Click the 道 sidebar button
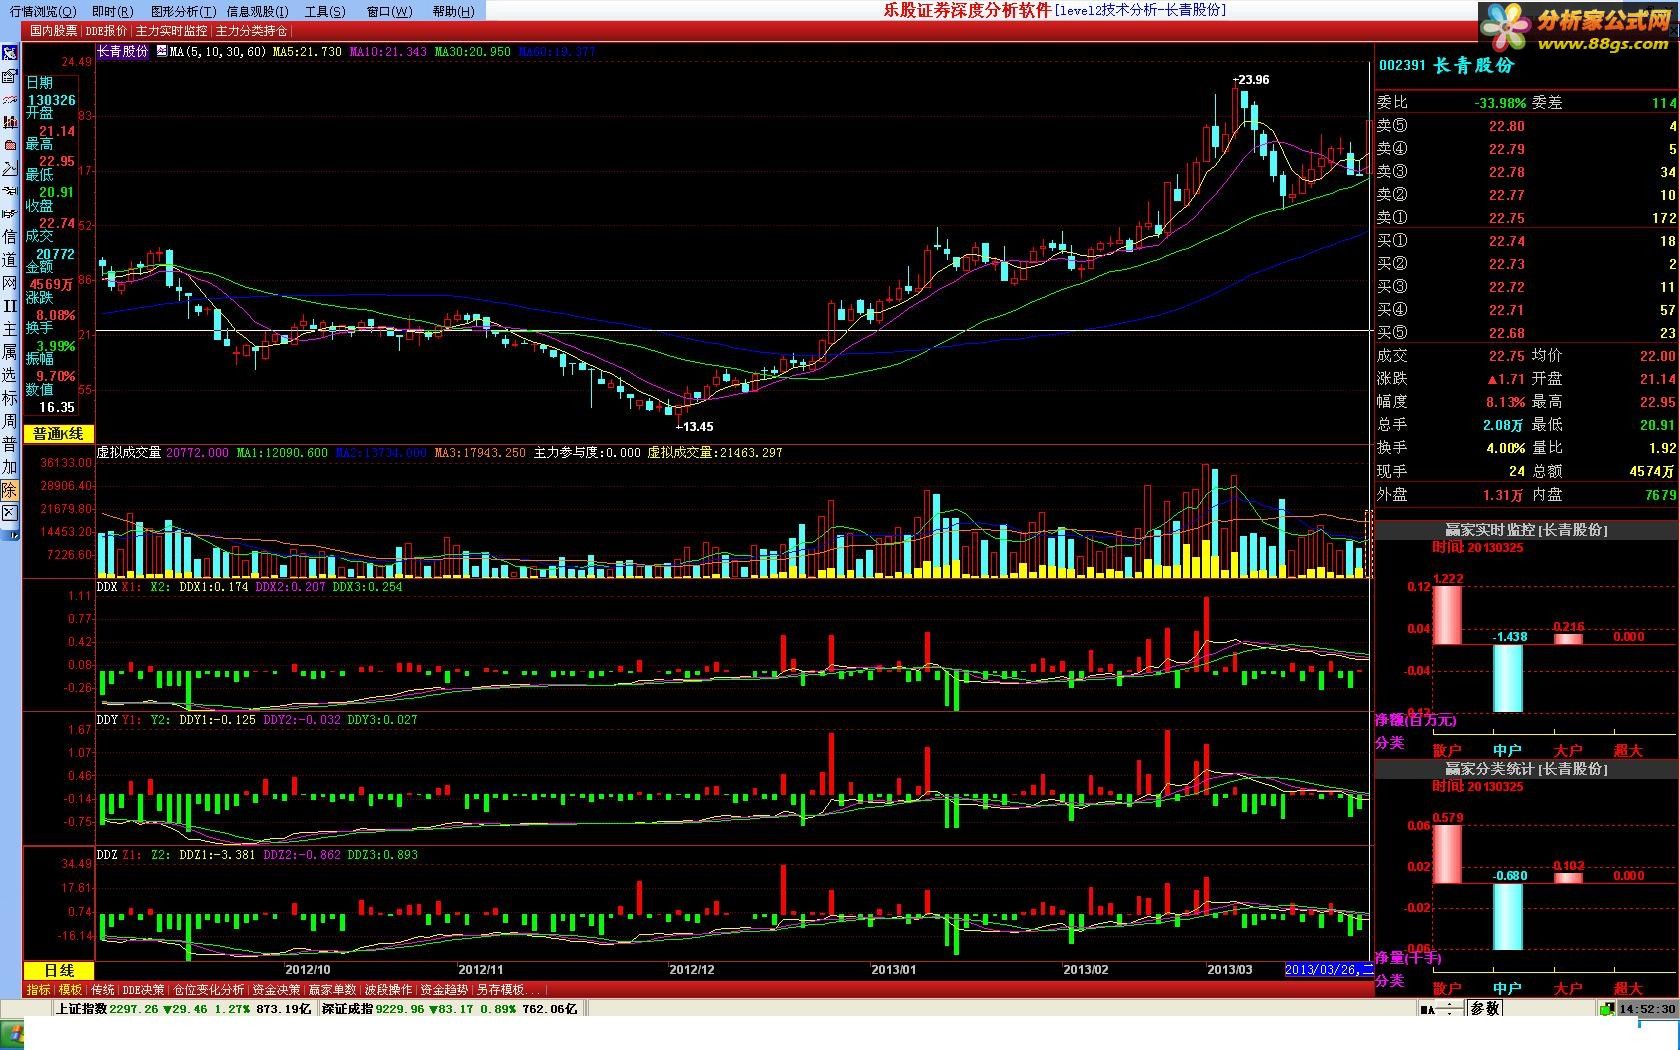Screen dimensions: 1680x1050 [9, 259]
